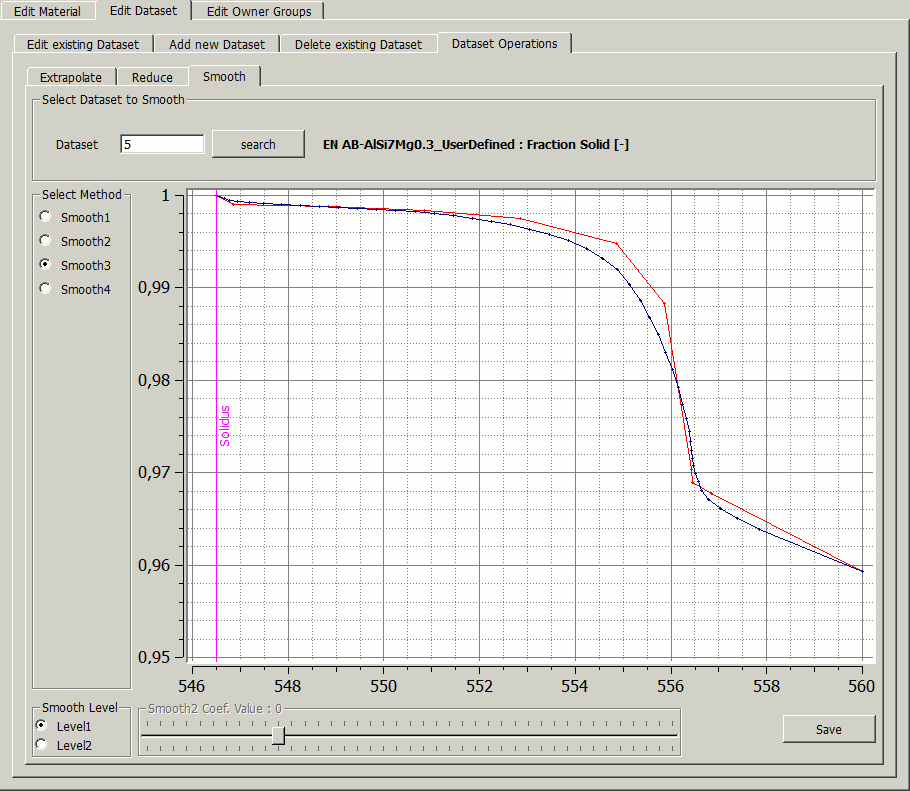Select the Smooth3 method option

pos(44,265)
